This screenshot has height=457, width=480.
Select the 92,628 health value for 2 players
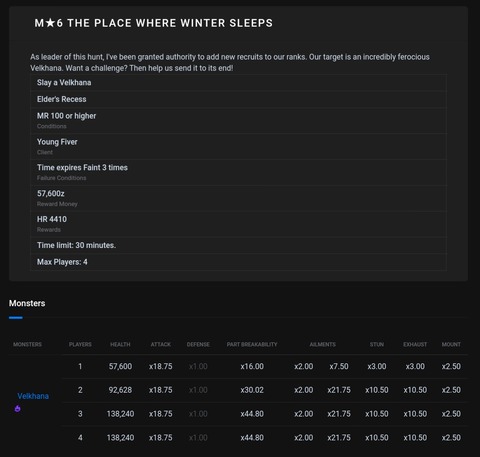point(120,390)
